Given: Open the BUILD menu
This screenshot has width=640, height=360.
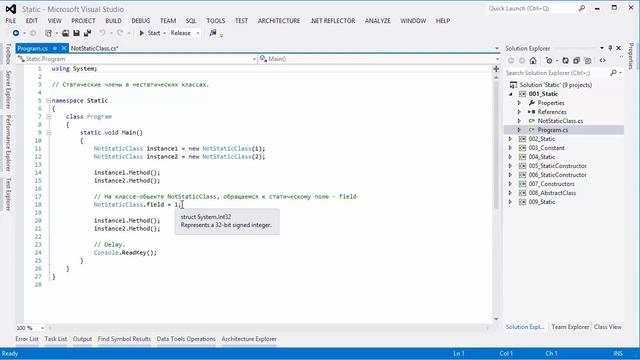Looking at the screenshot, I should (x=113, y=21).
